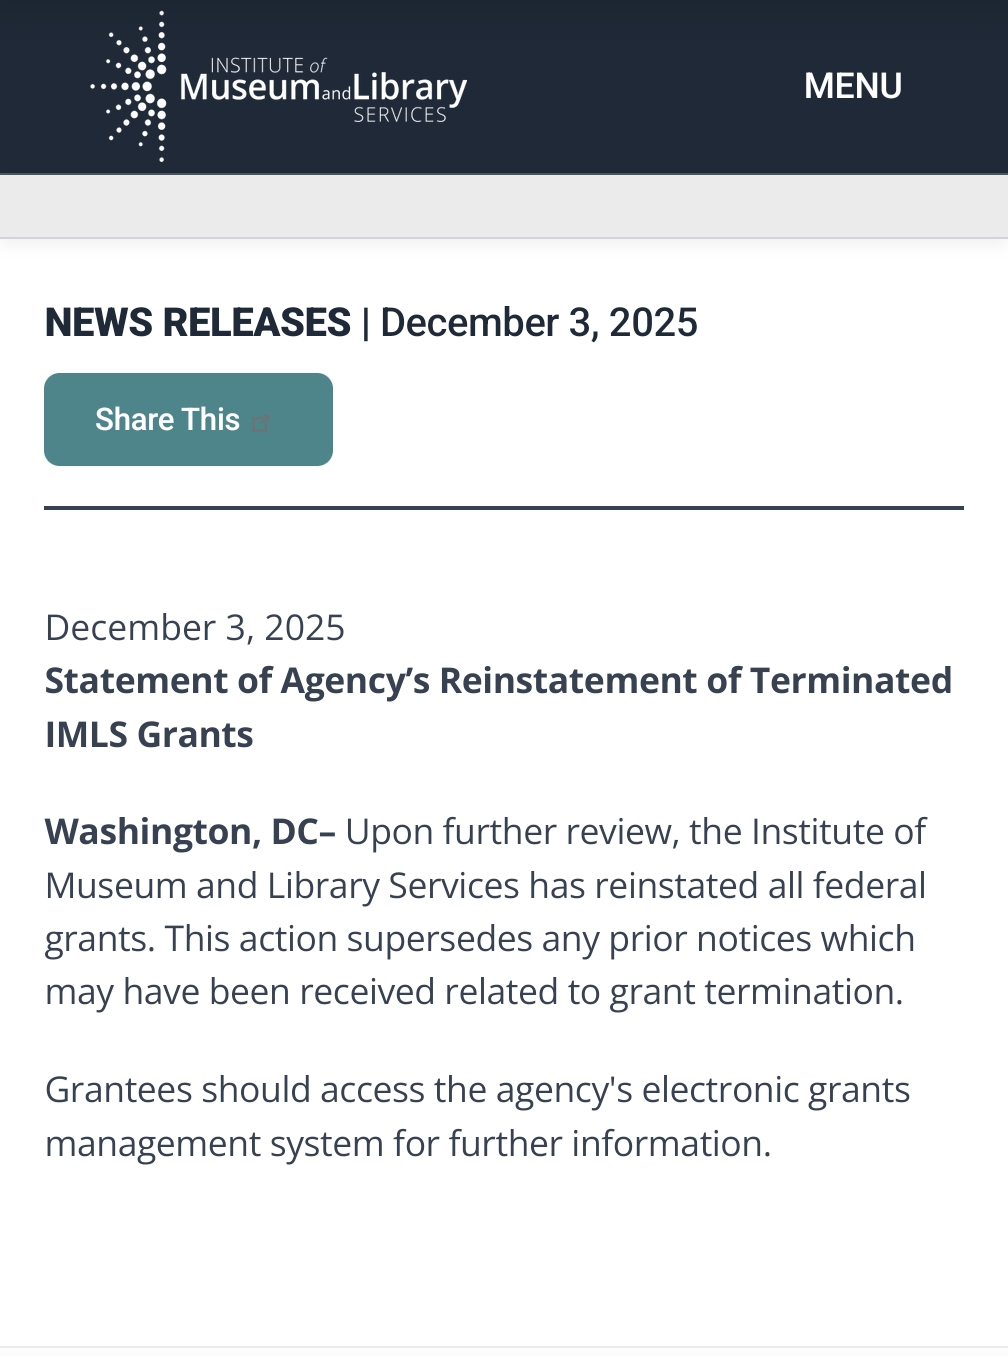Click the 'IMLS Grants' headline line
This screenshot has width=1008, height=1356.
click(150, 735)
